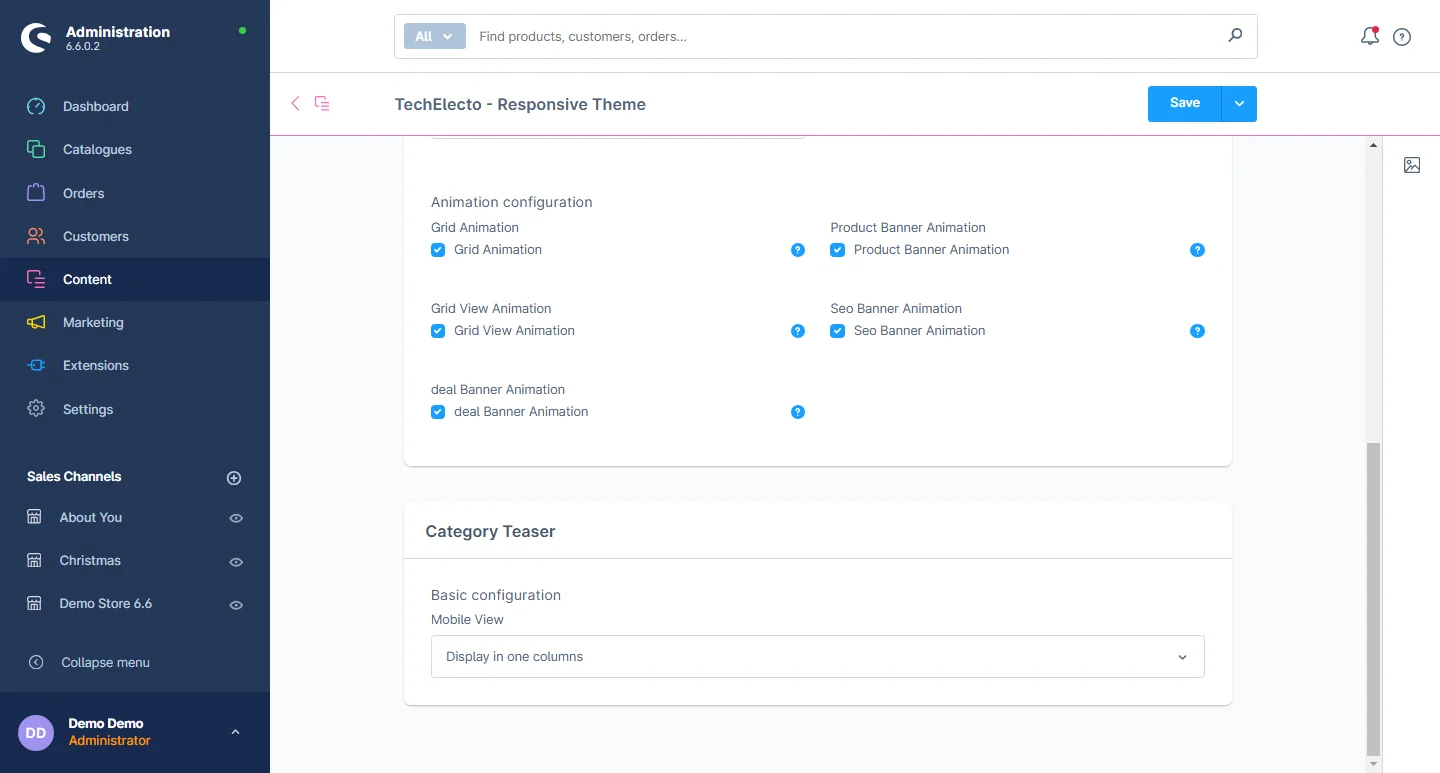Image resolution: width=1440 pixels, height=773 pixels.
Task: Click the Save button
Action: 1184,104
